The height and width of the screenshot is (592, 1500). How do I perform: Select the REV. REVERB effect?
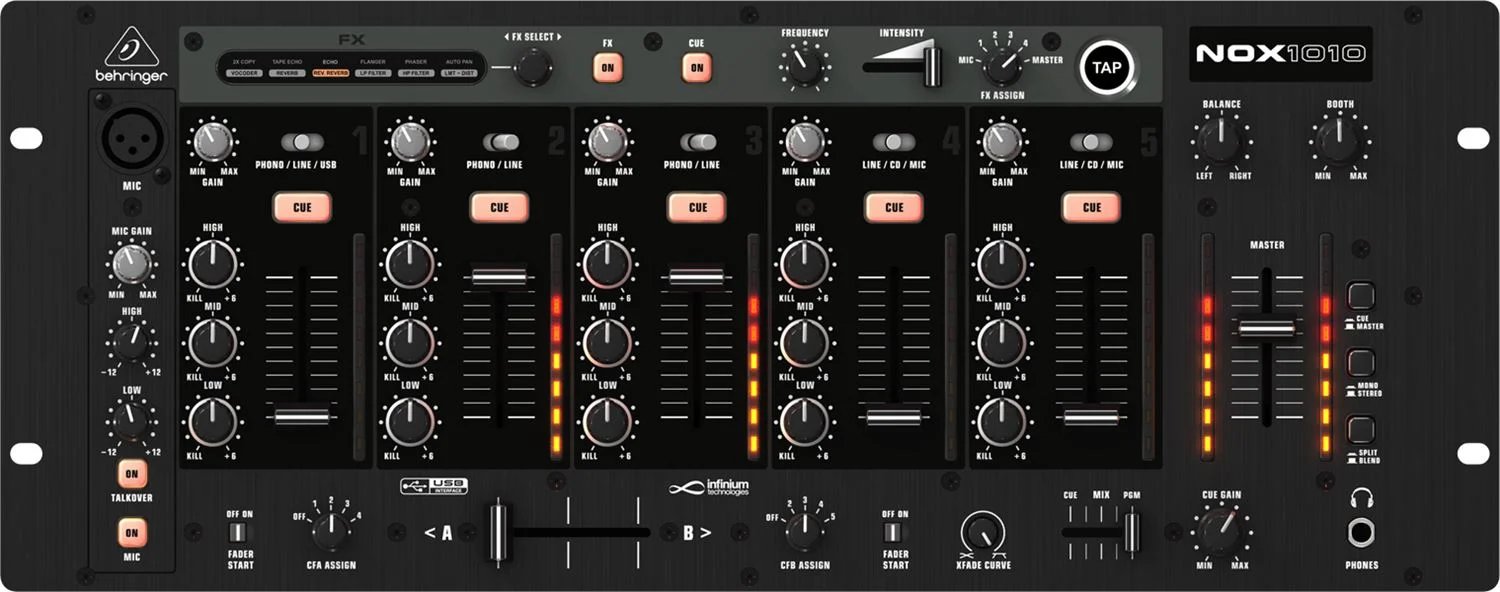pos(330,72)
